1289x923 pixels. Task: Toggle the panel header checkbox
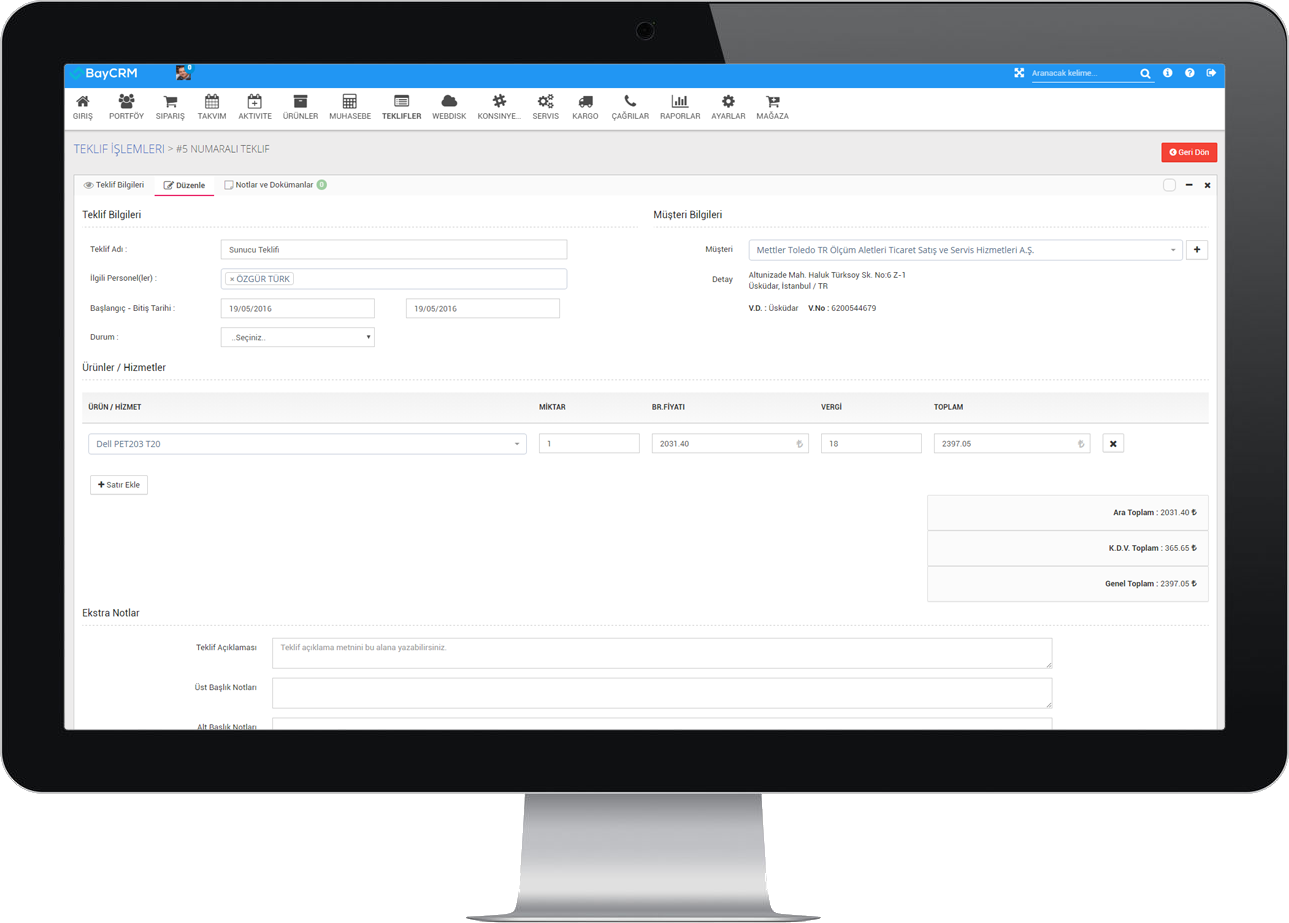click(x=1169, y=185)
